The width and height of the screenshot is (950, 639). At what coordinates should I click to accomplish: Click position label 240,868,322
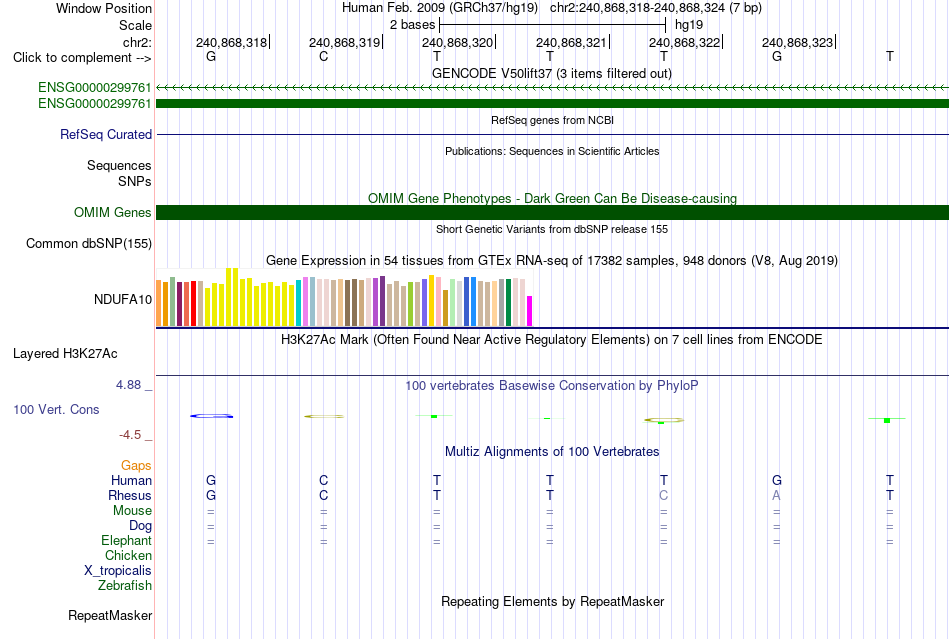tap(684, 42)
